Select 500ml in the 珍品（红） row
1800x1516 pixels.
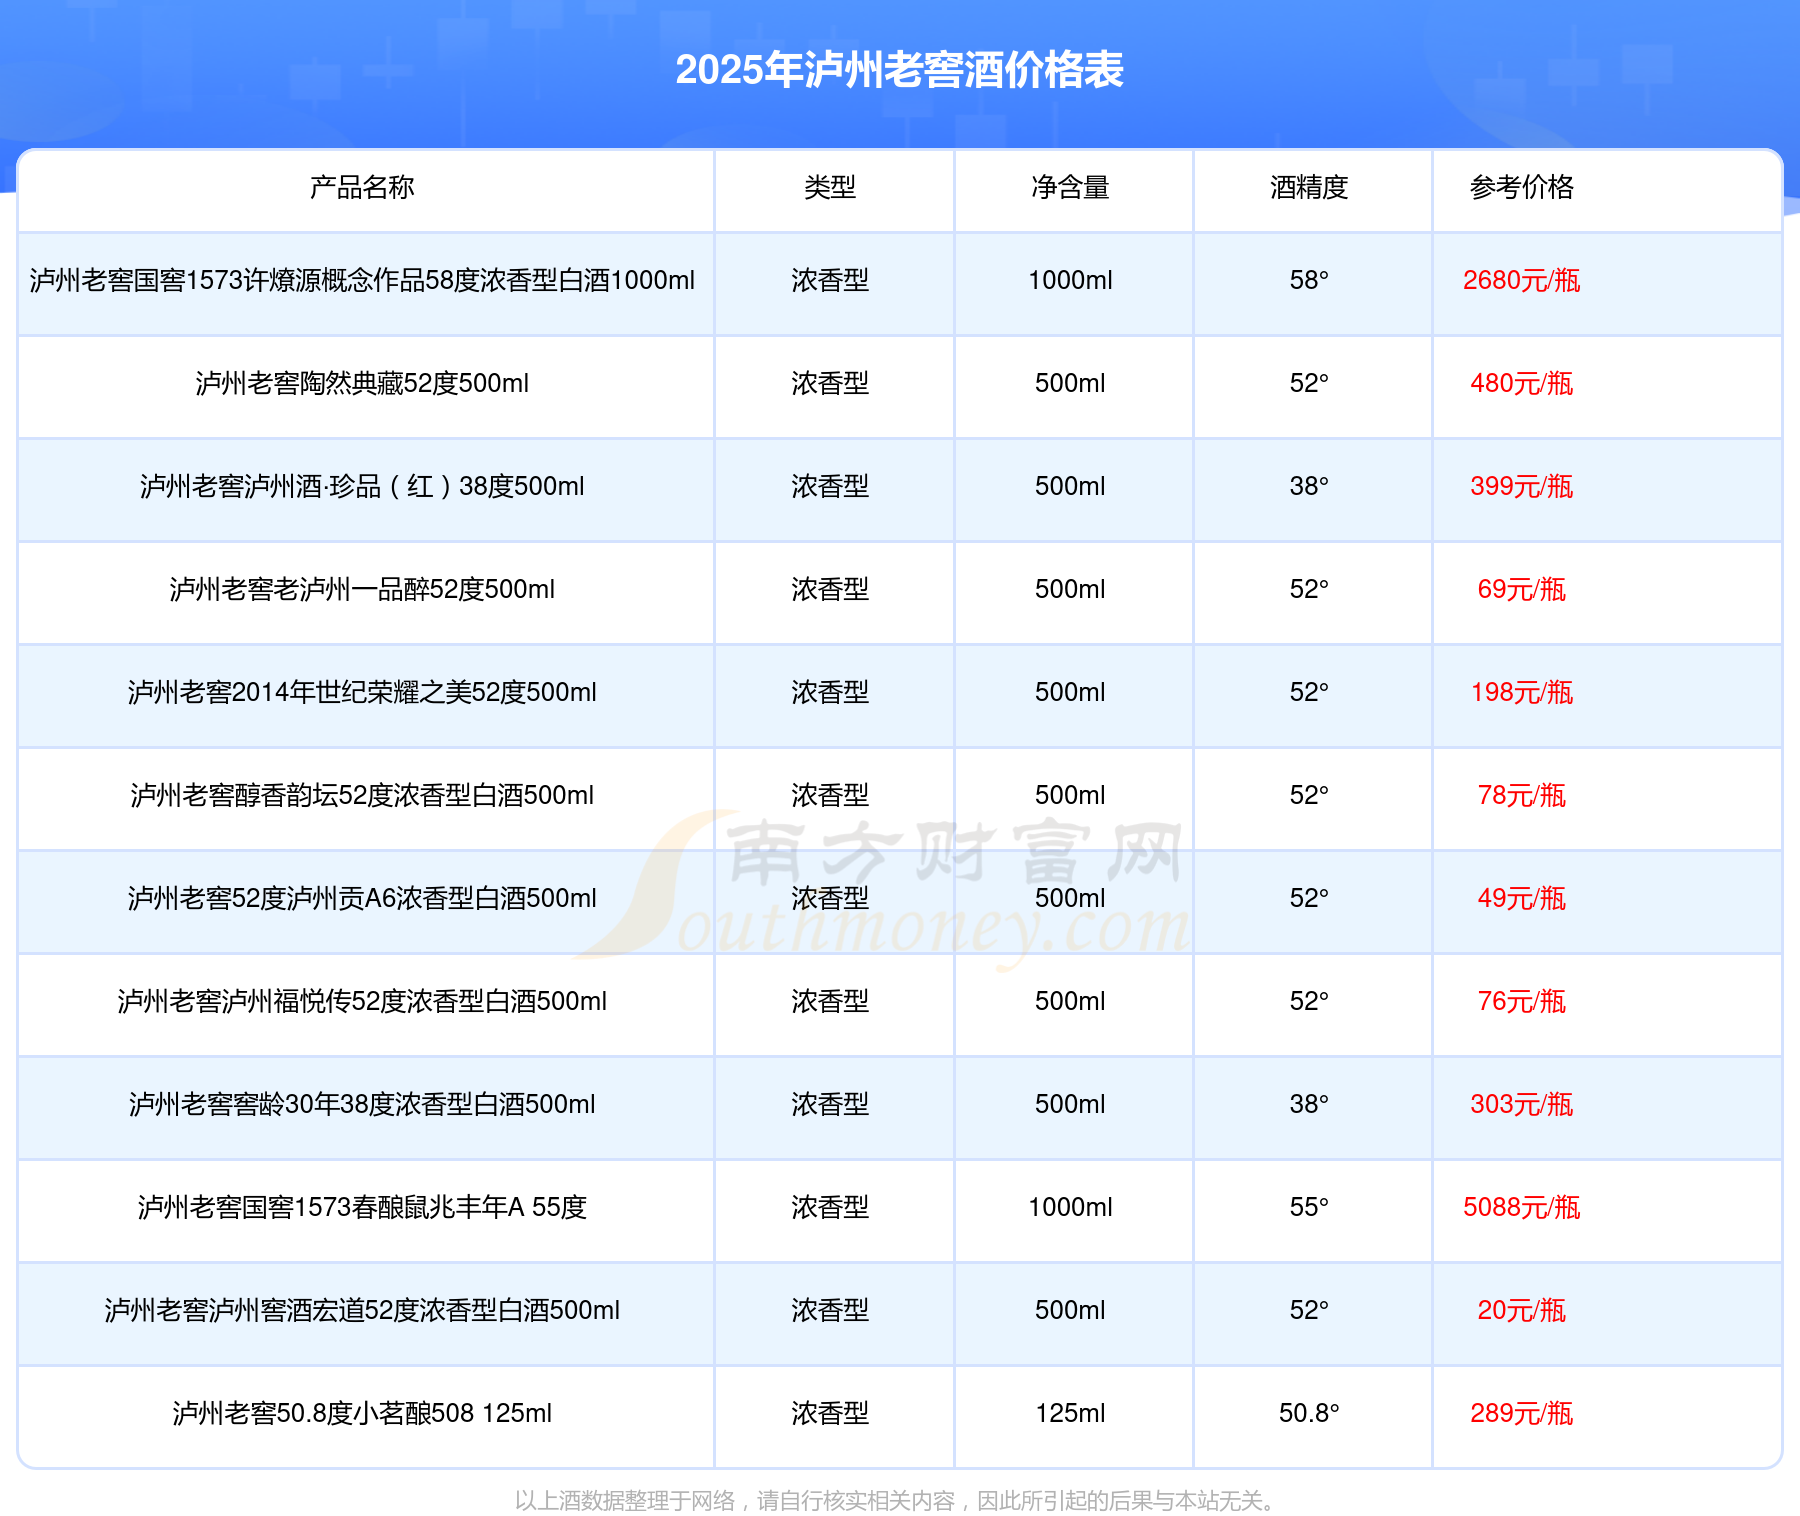(x=1070, y=486)
